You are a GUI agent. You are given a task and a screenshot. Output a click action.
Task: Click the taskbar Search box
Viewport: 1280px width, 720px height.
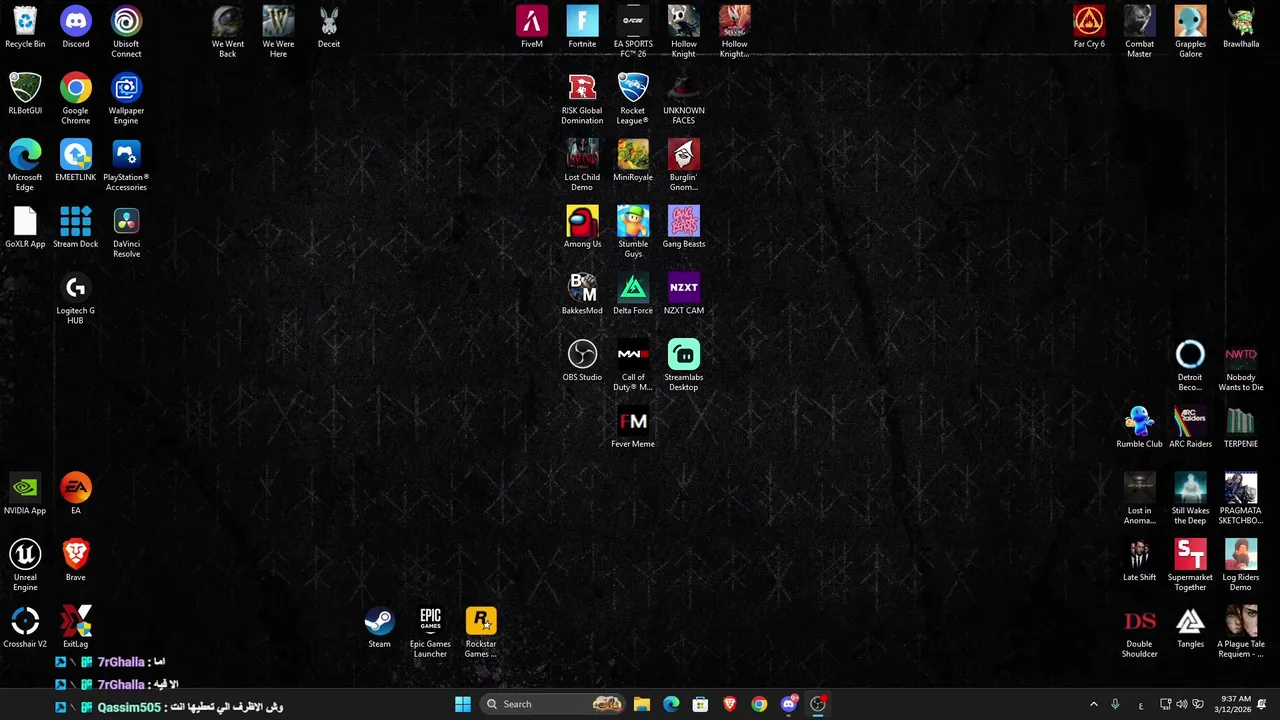click(553, 704)
